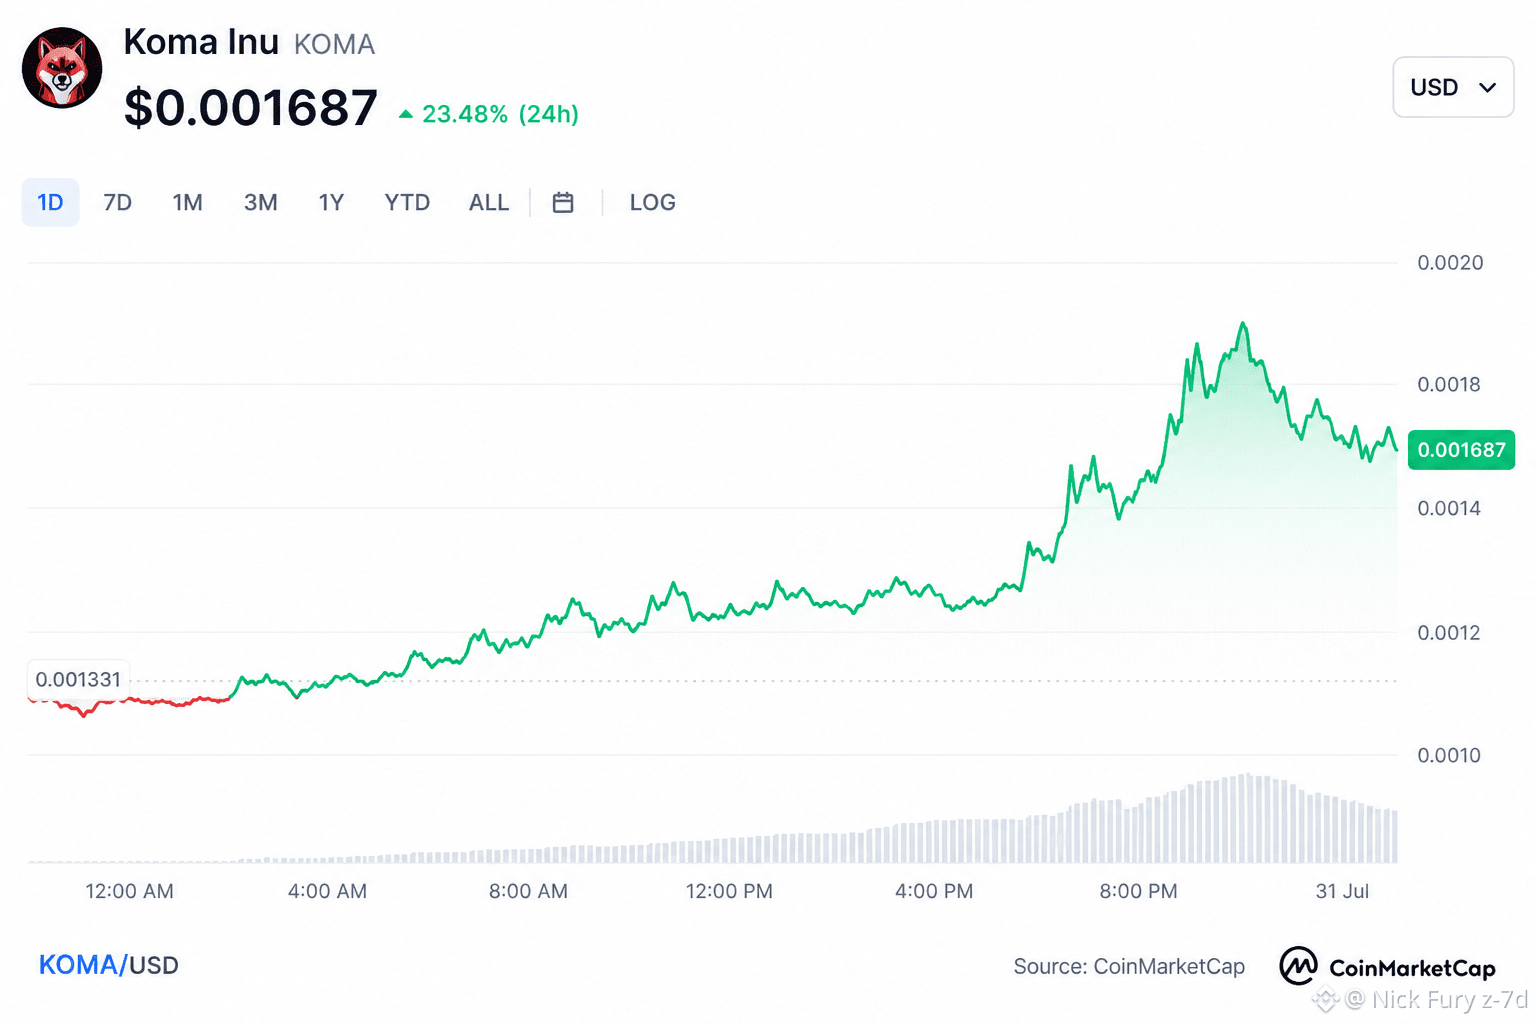1536x1024 pixels.
Task: Click the Binance watermark icon near Nick Fury
Action: pos(1325,998)
